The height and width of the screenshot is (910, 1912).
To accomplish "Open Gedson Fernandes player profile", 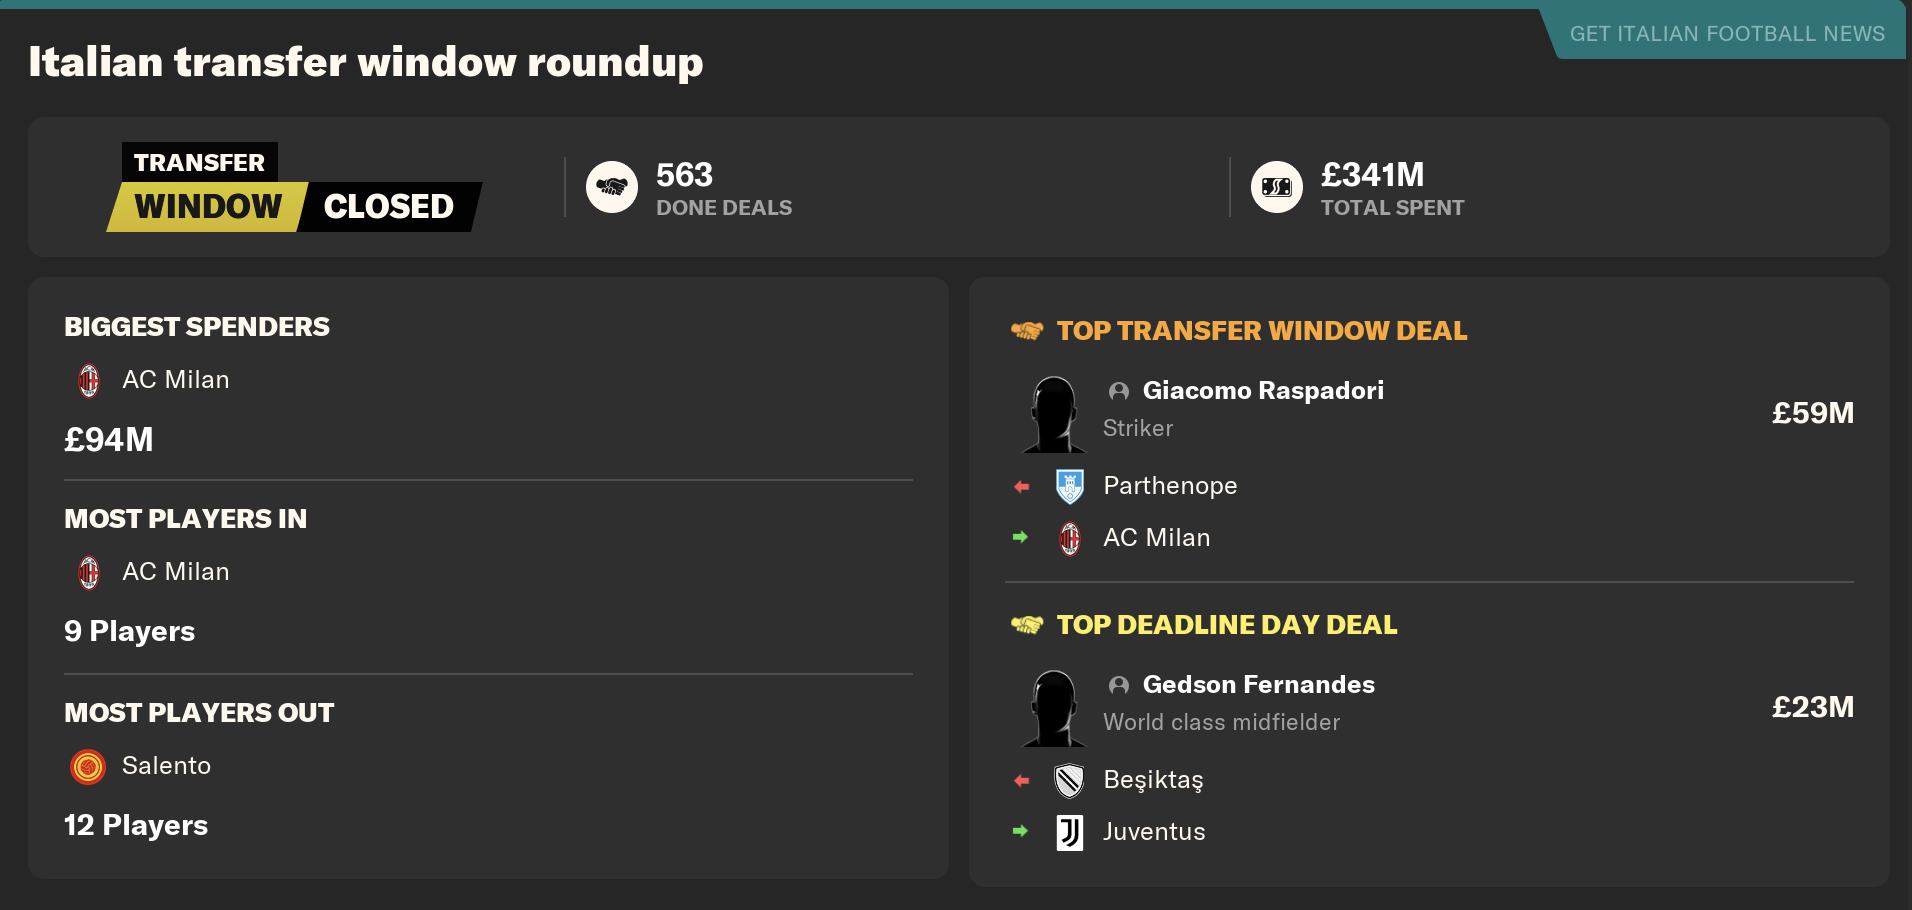I will coord(1258,684).
